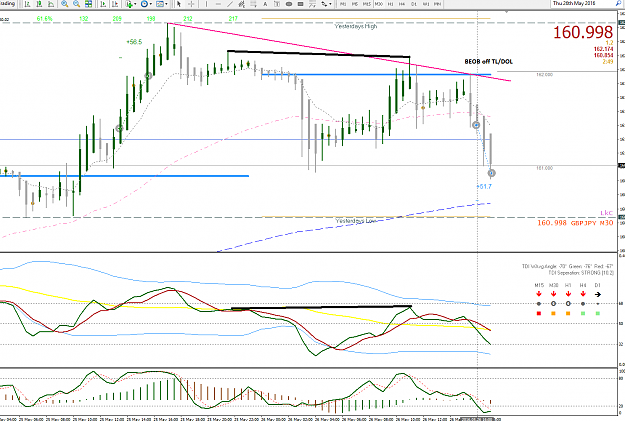
Task: Click the 'TDI Separation: STRONG' text
Action: pyautogui.click(x=581, y=273)
